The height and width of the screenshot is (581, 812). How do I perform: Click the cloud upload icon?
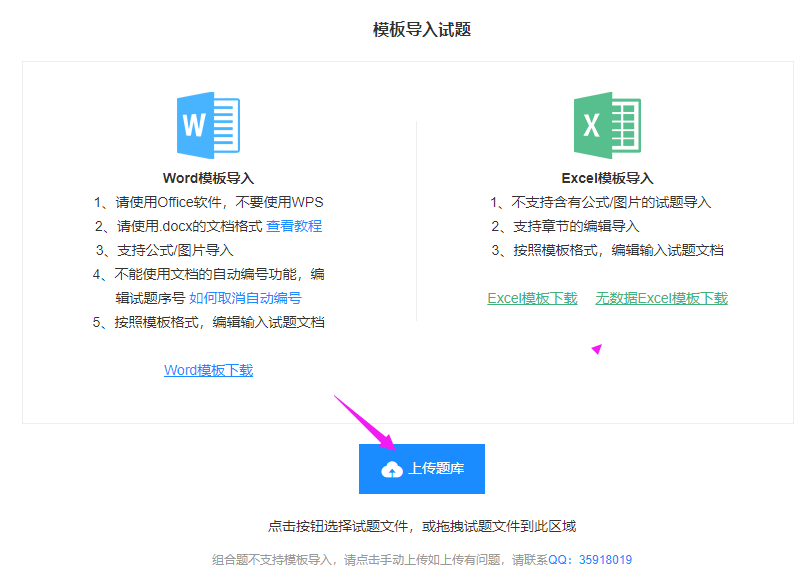click(x=392, y=469)
